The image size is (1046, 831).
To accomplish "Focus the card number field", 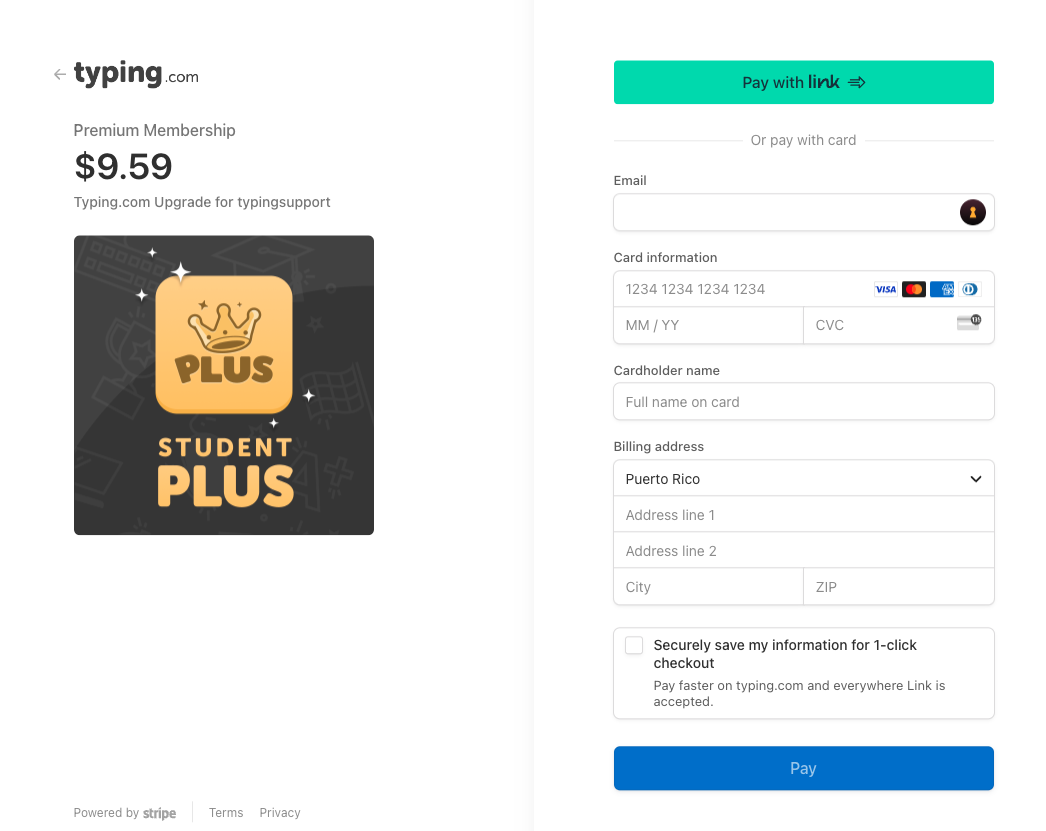I will tap(740, 289).
